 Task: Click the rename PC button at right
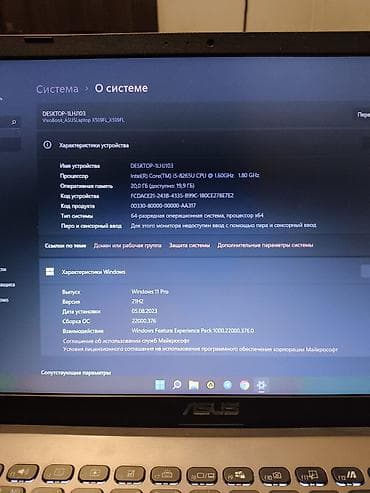point(363,115)
